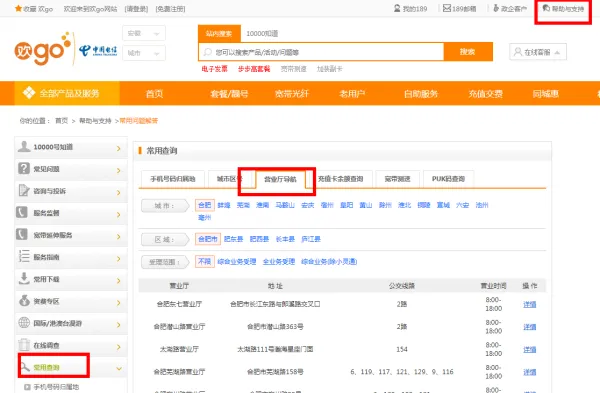Click the globe icon for 国际/港澳台漫游

pyautogui.click(x=24, y=323)
